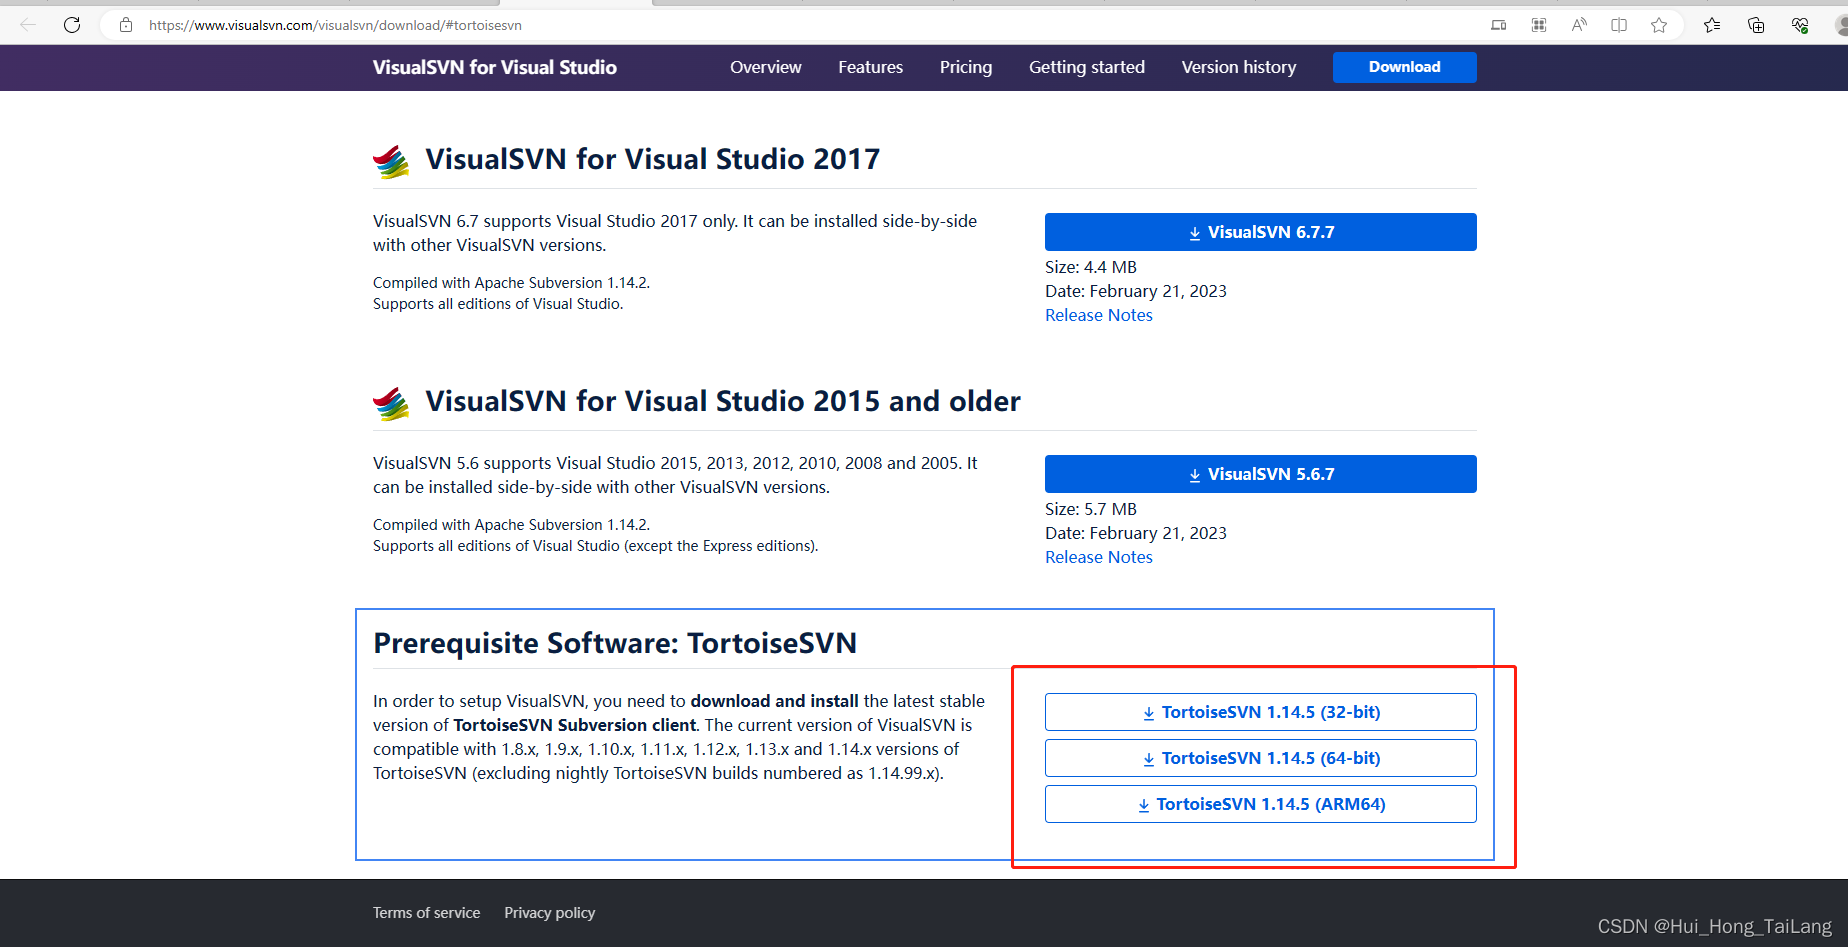Download TortoiseSVN 1.14.5 (ARM64)
Viewport: 1848px width, 947px height.
point(1260,804)
